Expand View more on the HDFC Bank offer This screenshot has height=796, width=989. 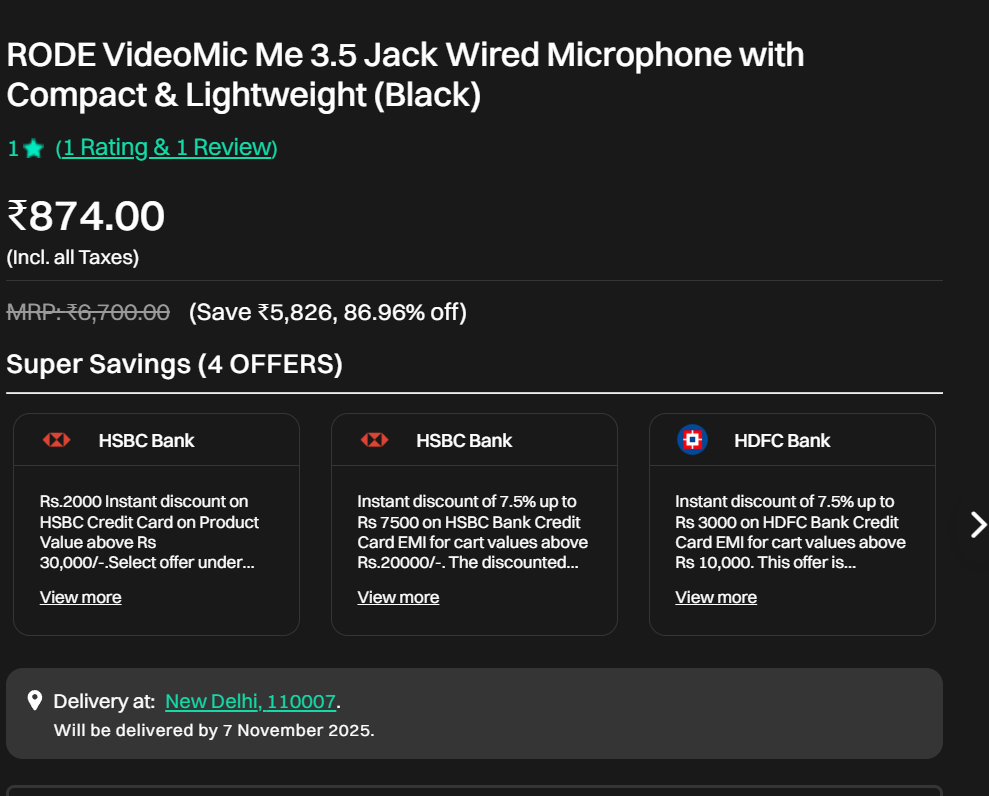(716, 597)
